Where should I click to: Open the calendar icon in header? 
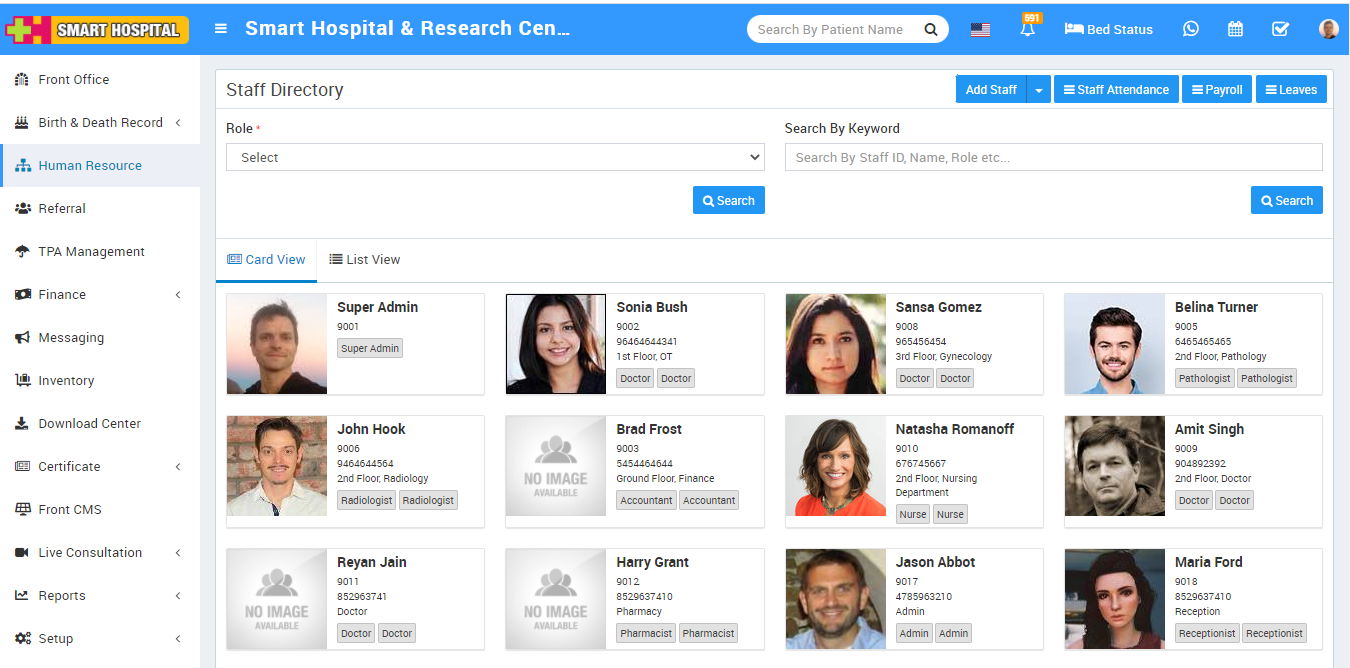point(1235,29)
